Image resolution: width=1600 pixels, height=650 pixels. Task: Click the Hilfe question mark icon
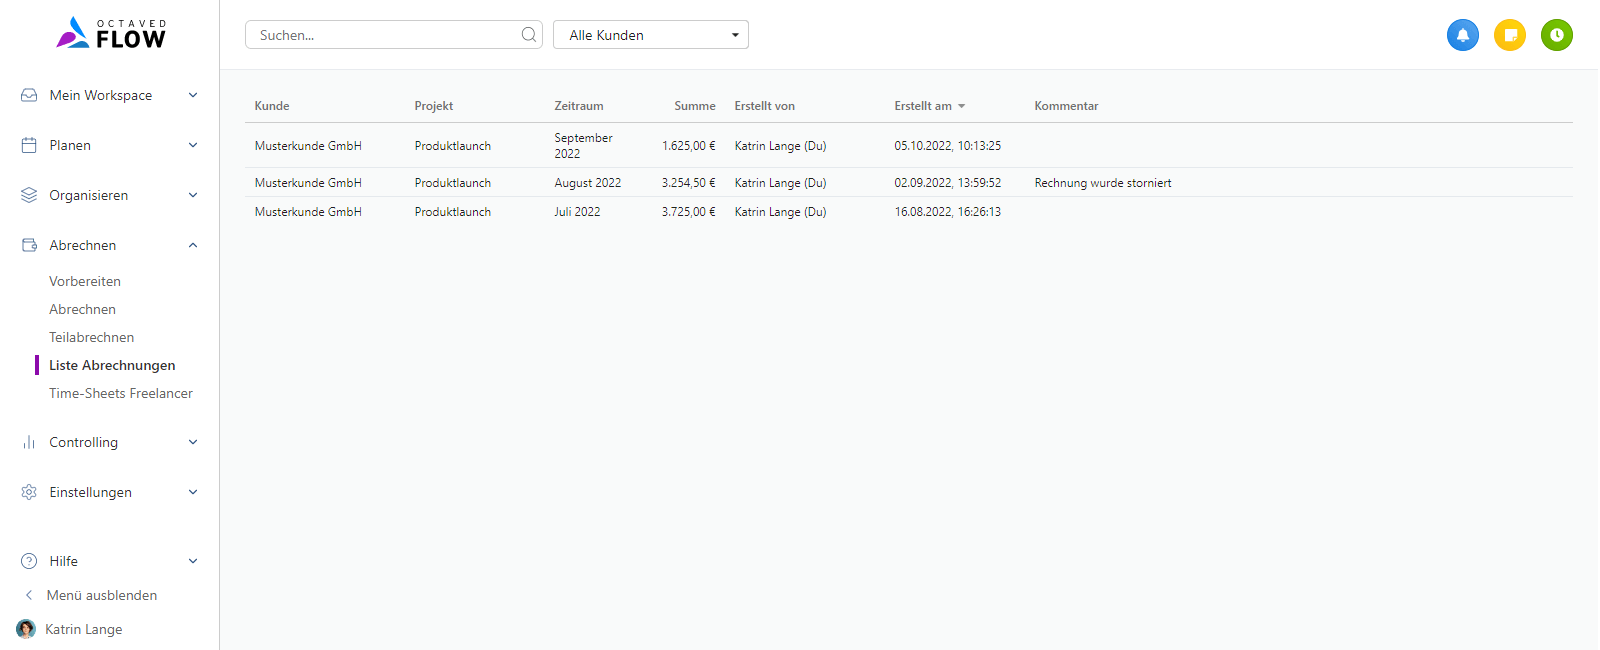coord(29,561)
